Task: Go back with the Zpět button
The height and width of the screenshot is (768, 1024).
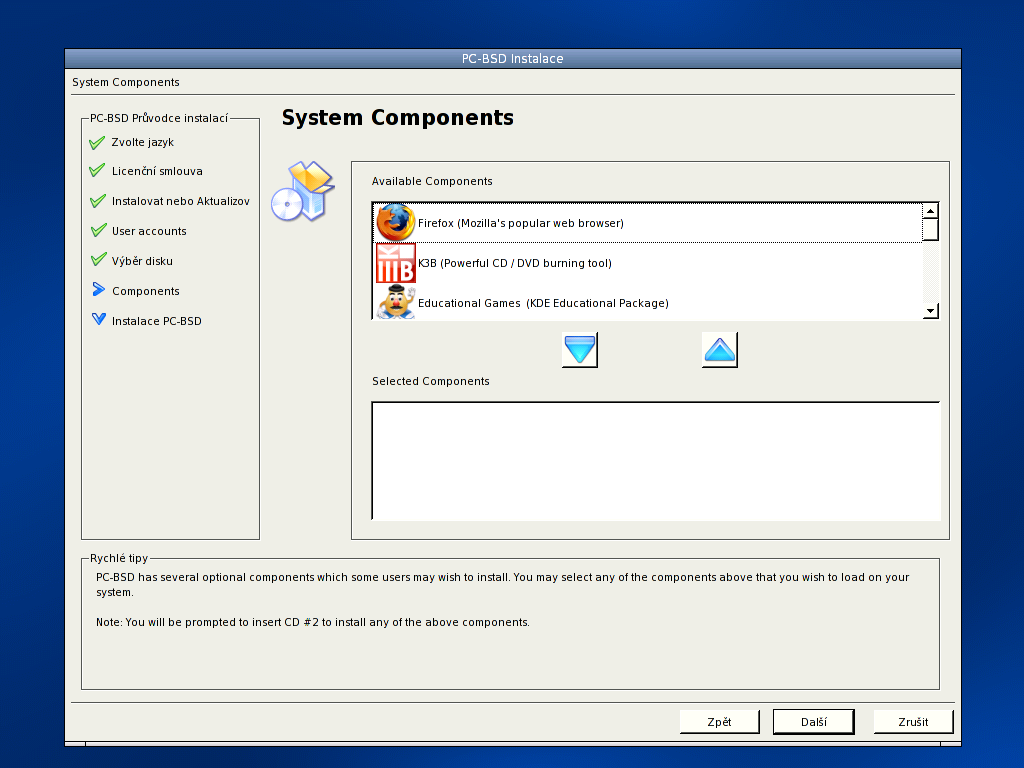Action: 719,722
